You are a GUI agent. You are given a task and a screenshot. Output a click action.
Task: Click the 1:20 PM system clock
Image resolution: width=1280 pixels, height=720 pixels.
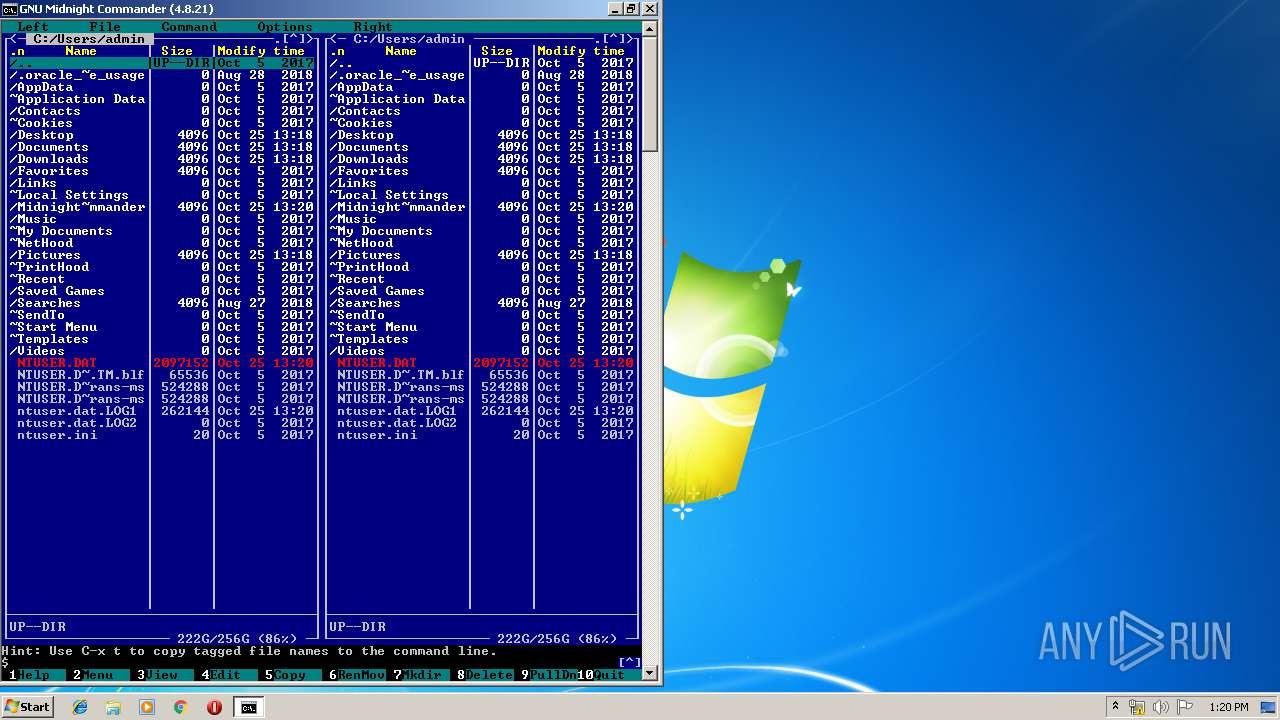point(1229,707)
